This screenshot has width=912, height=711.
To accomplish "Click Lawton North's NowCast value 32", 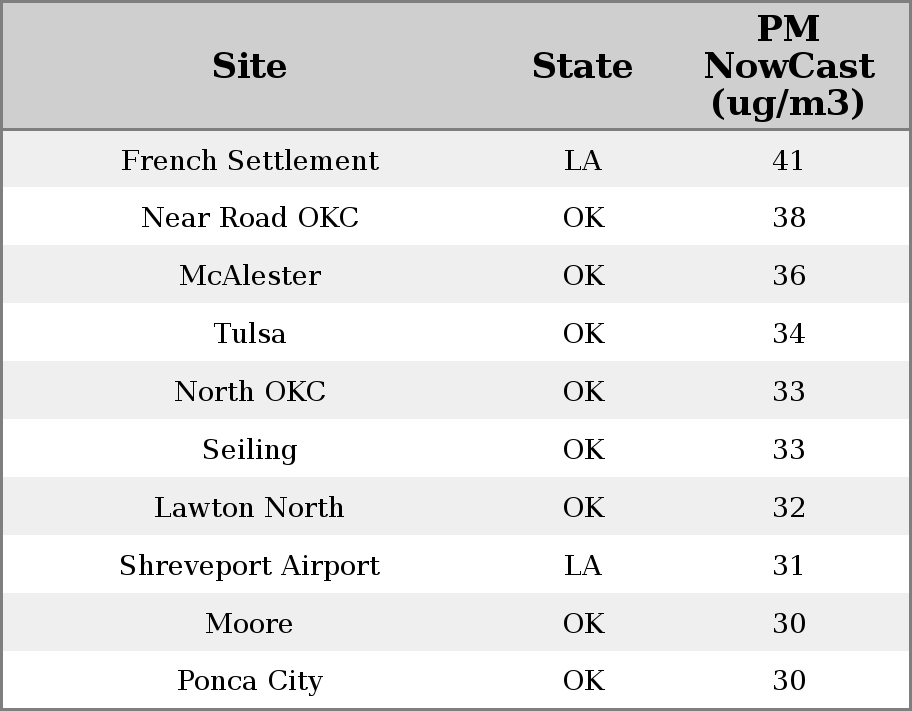I will pos(788,508).
